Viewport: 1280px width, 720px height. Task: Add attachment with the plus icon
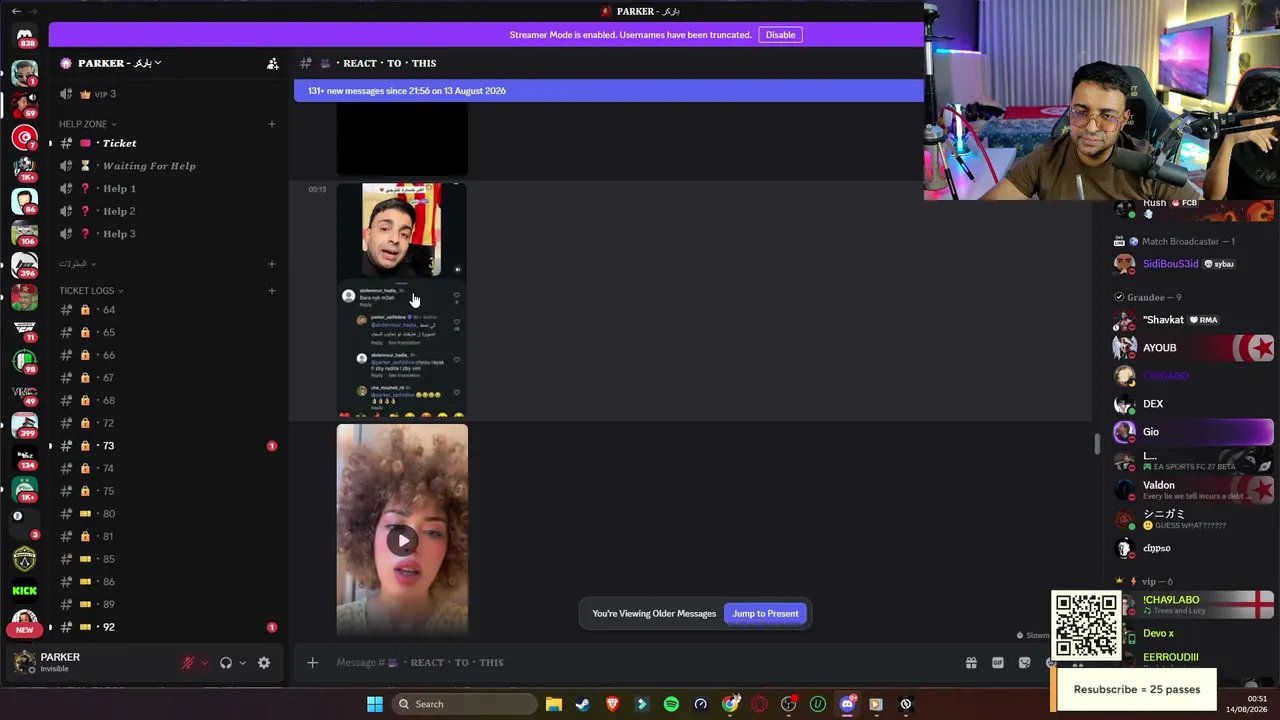tap(312, 662)
